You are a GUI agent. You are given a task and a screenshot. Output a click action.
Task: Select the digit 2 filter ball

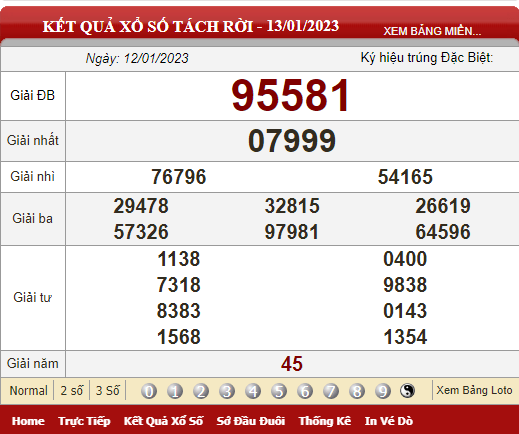201,391
